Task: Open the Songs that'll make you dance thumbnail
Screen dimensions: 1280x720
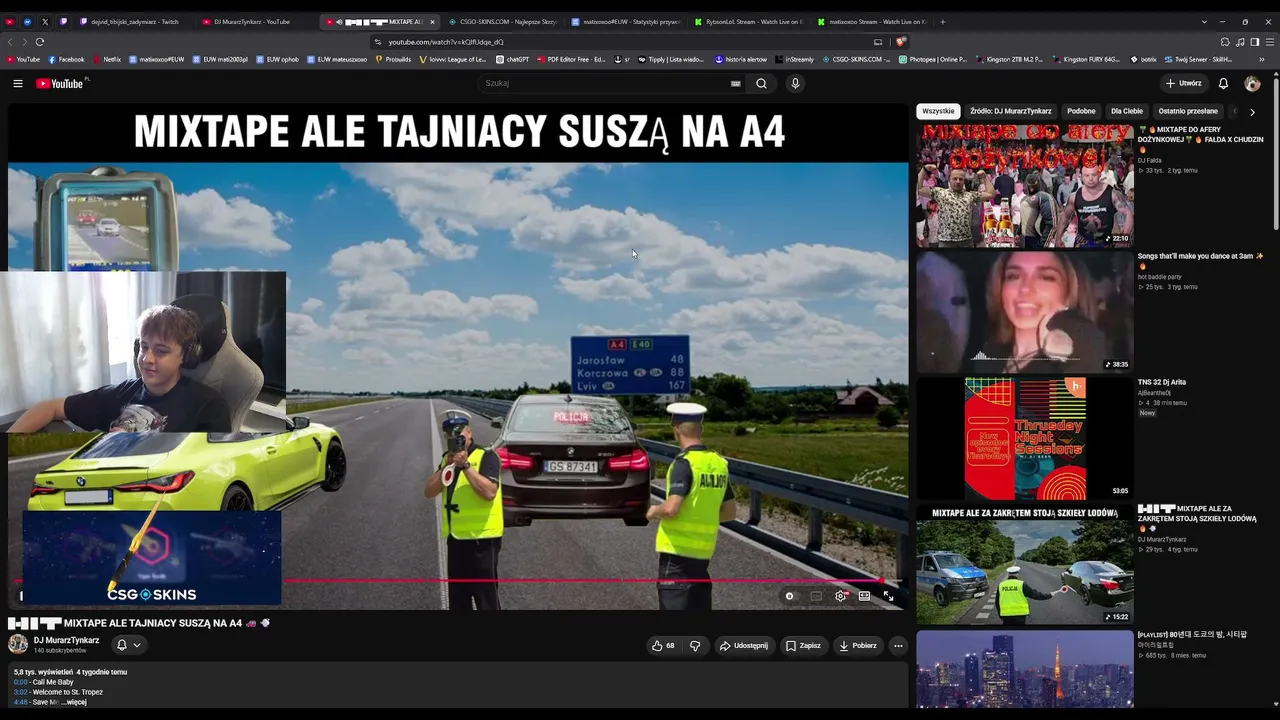Action: pyautogui.click(x=1025, y=312)
